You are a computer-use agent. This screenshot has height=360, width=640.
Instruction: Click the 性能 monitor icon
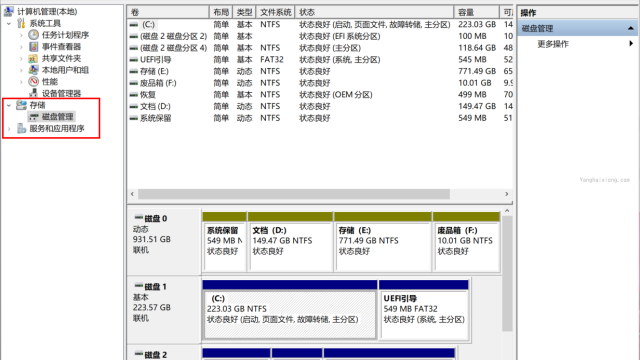point(33,82)
